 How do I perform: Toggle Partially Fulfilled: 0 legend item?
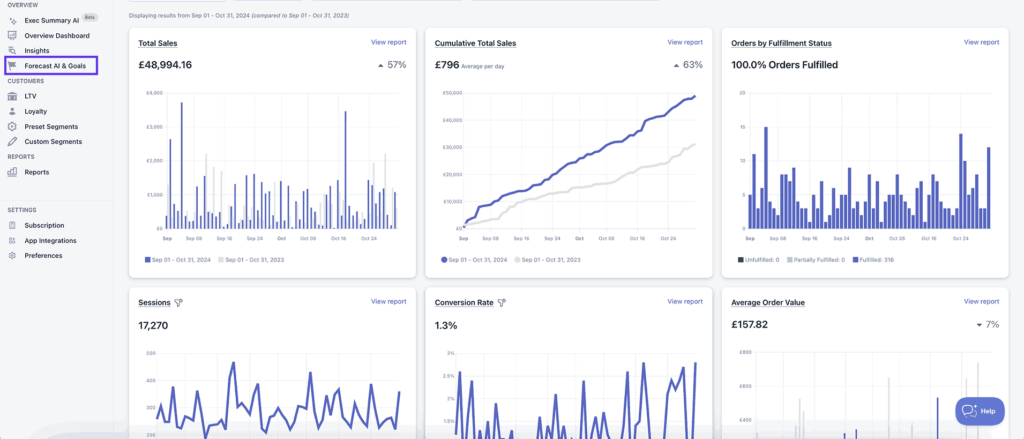tap(816, 259)
